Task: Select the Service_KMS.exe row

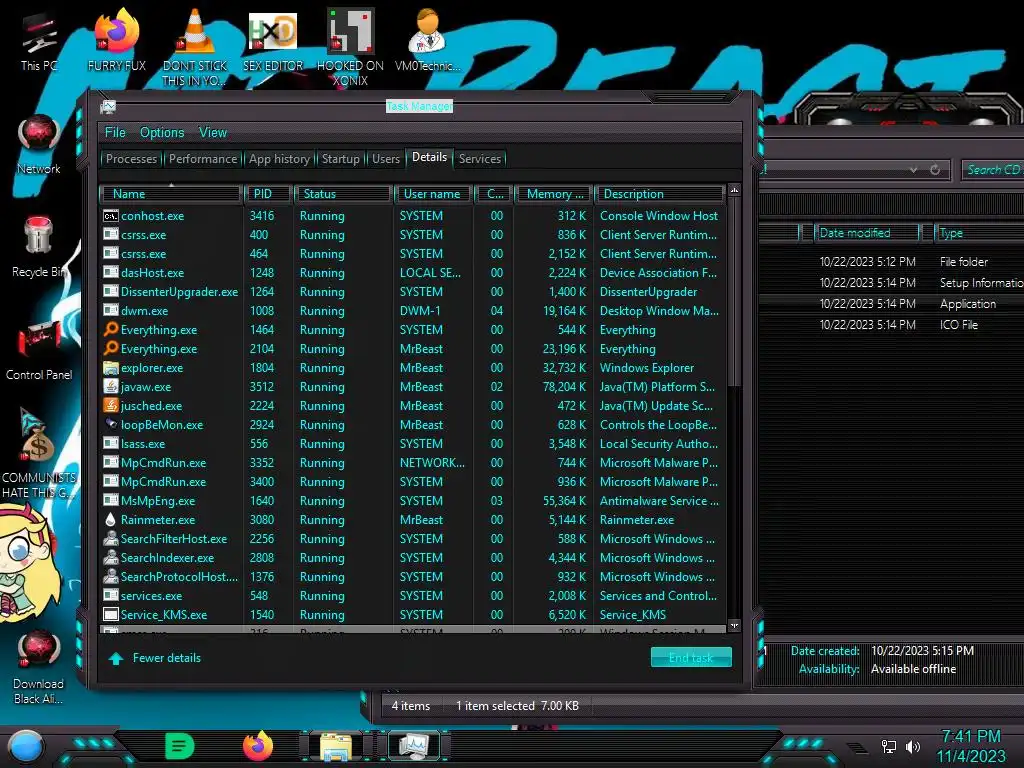Action: click(x=413, y=615)
